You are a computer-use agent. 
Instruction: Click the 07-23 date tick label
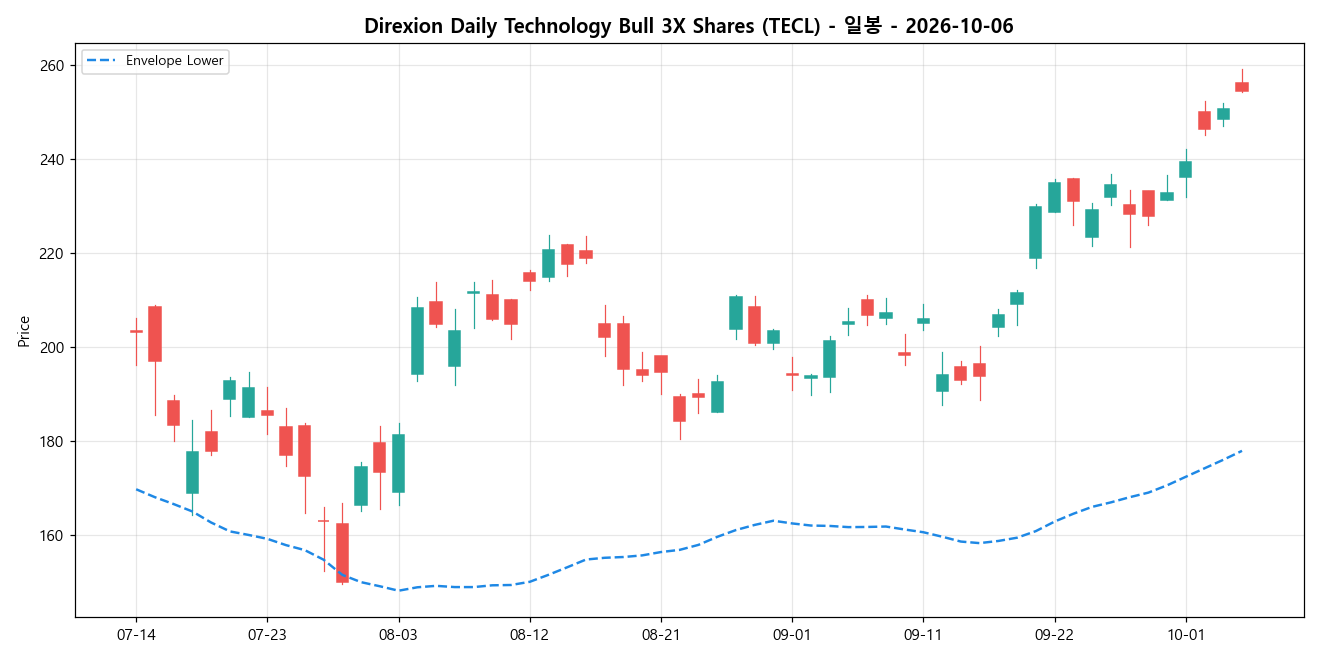pyautogui.click(x=267, y=634)
